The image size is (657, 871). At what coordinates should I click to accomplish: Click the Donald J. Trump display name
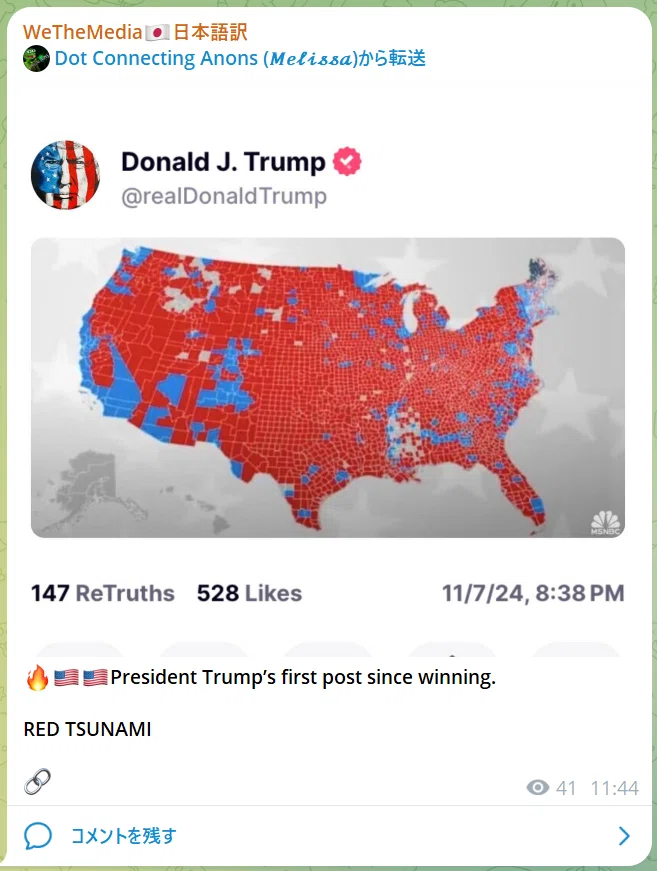223,162
